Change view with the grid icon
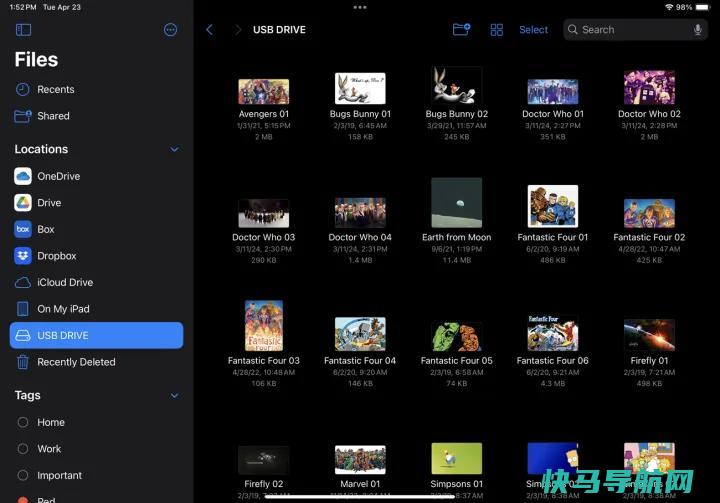 (x=496, y=30)
